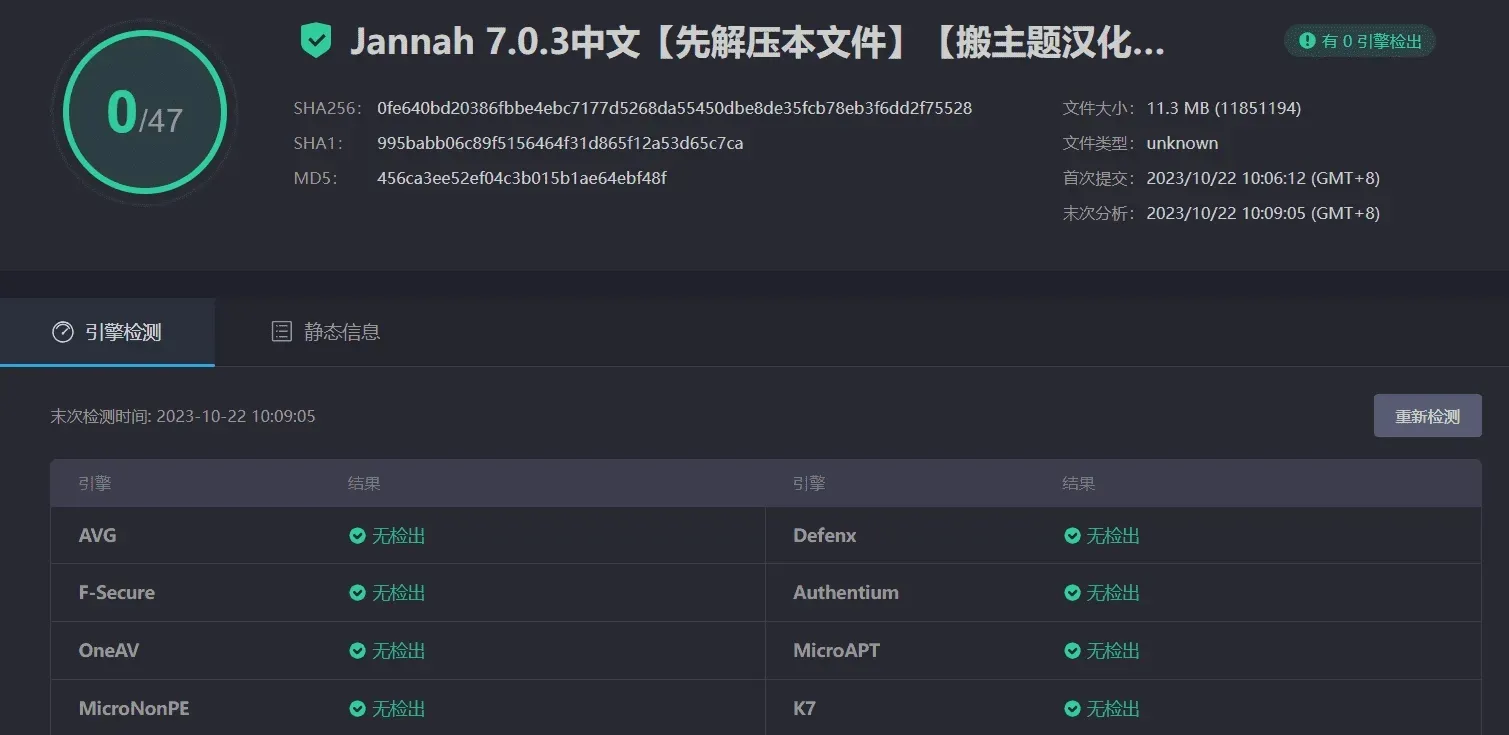Viewport: 1509px width, 735px height.
Task: Click the K7 engine name
Action: pos(805,708)
